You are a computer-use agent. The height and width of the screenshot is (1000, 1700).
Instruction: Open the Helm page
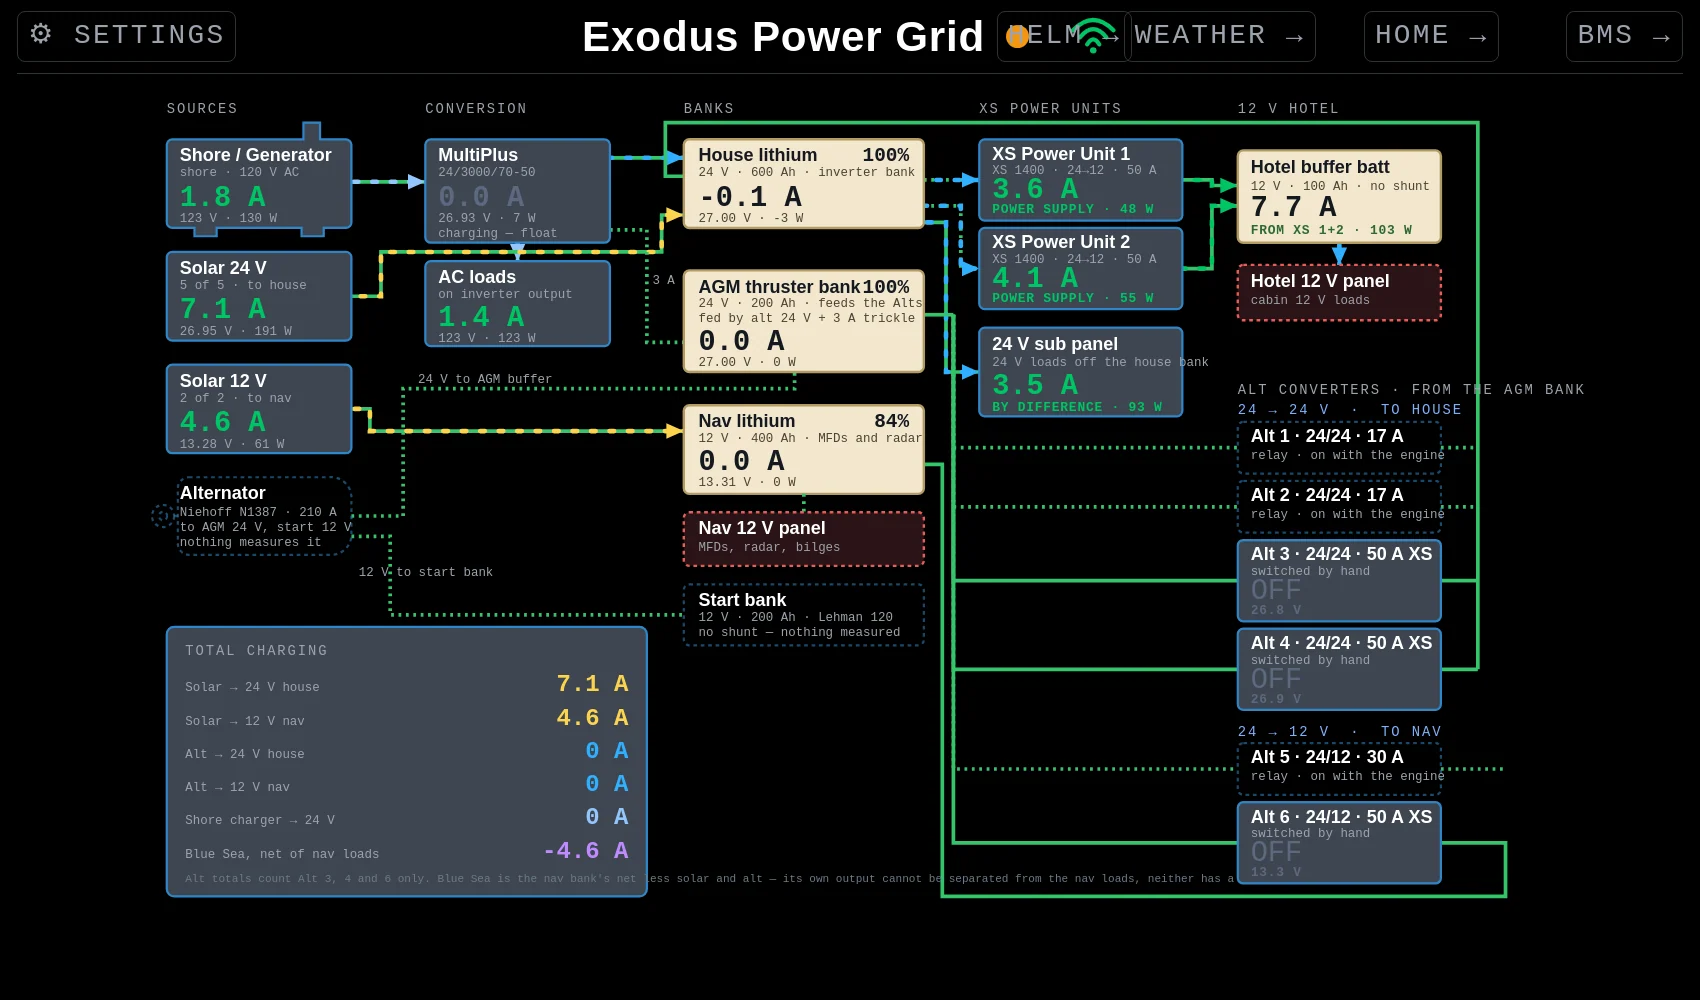coord(1064,36)
